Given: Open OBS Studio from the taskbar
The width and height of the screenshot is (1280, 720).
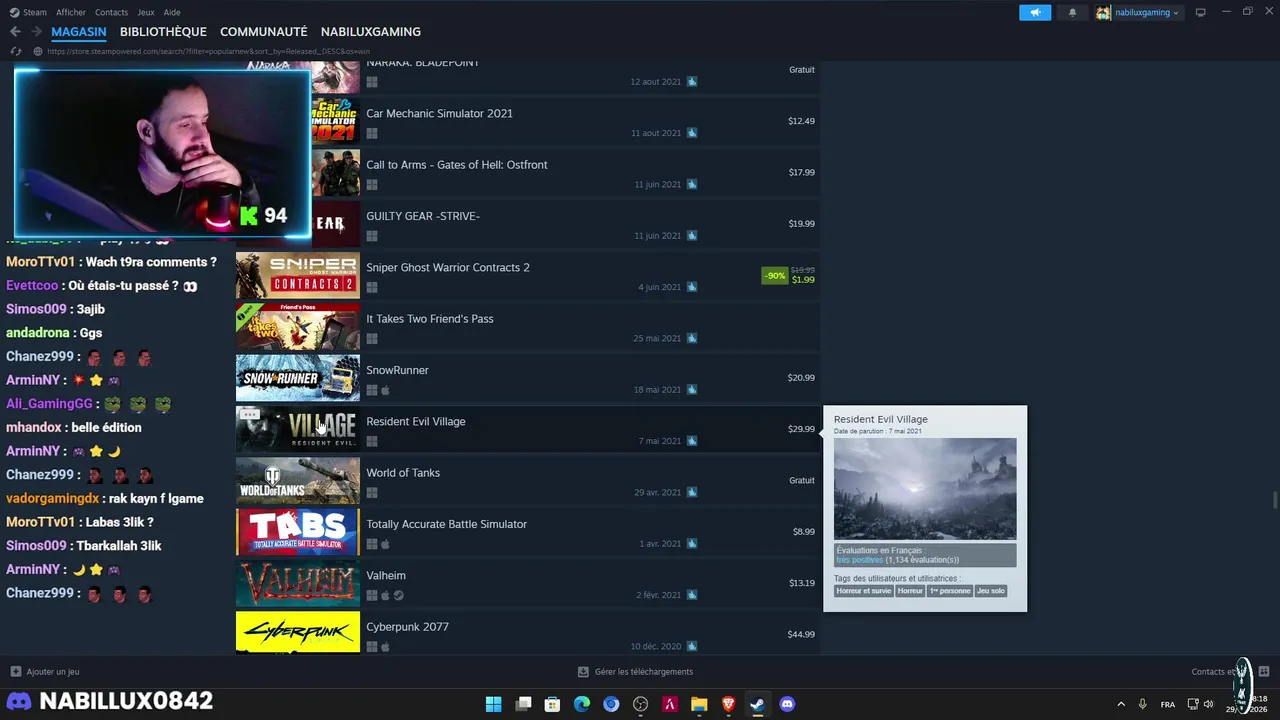Looking at the screenshot, I should [x=641, y=704].
